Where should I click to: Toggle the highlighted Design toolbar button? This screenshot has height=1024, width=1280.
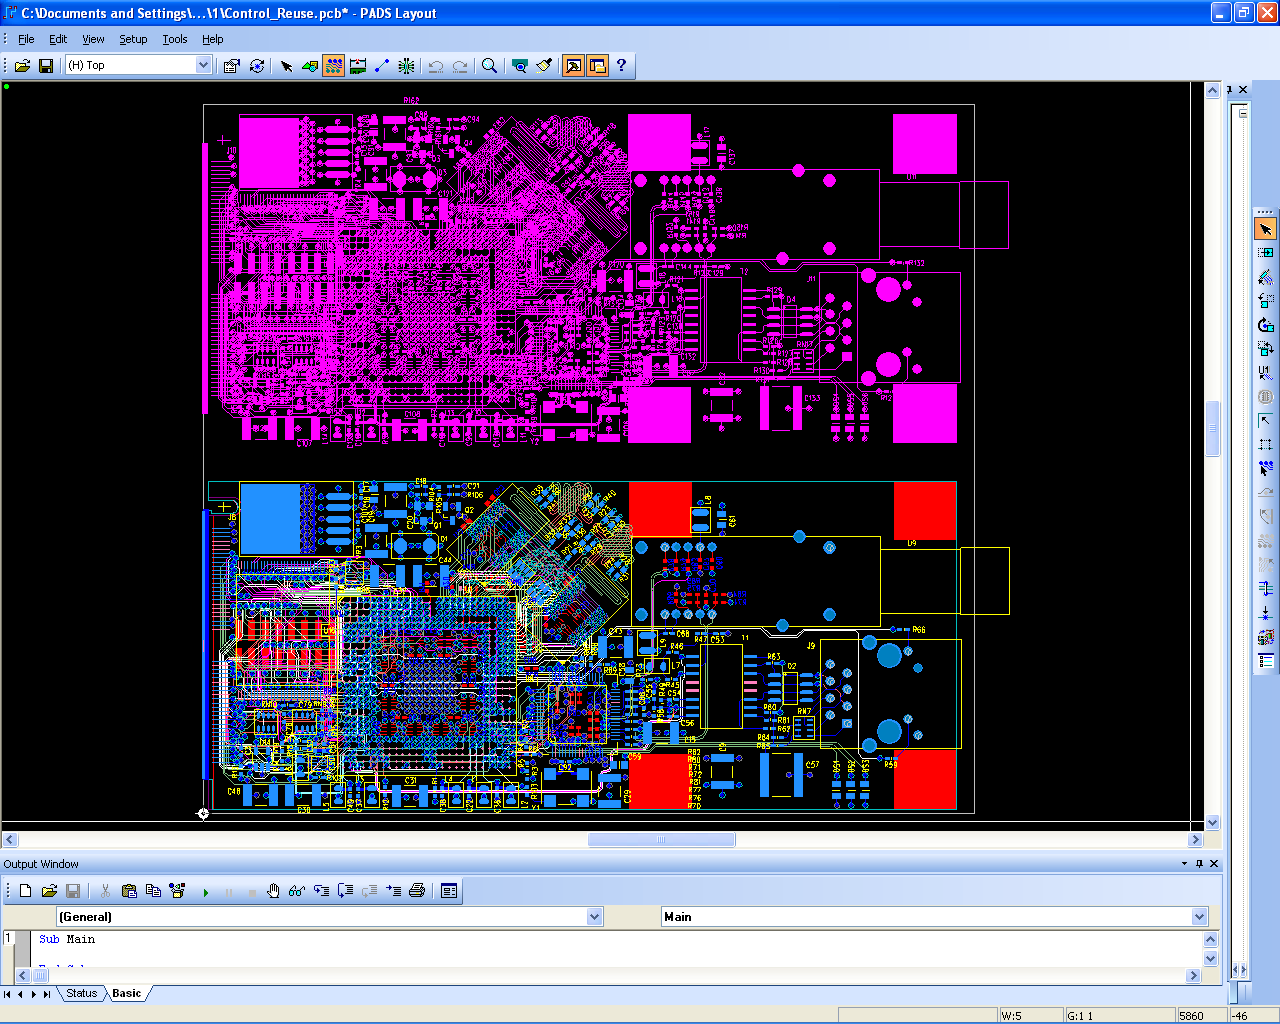click(x=333, y=66)
